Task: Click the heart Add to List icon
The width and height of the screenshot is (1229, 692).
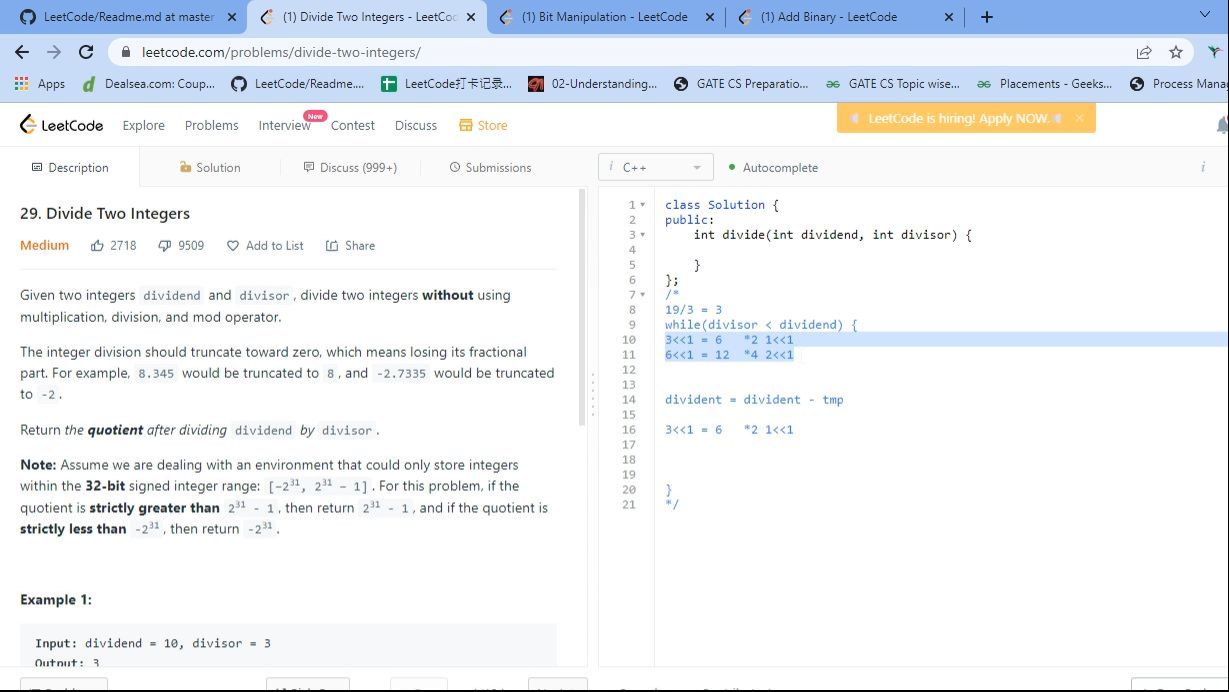Action: tap(233, 246)
